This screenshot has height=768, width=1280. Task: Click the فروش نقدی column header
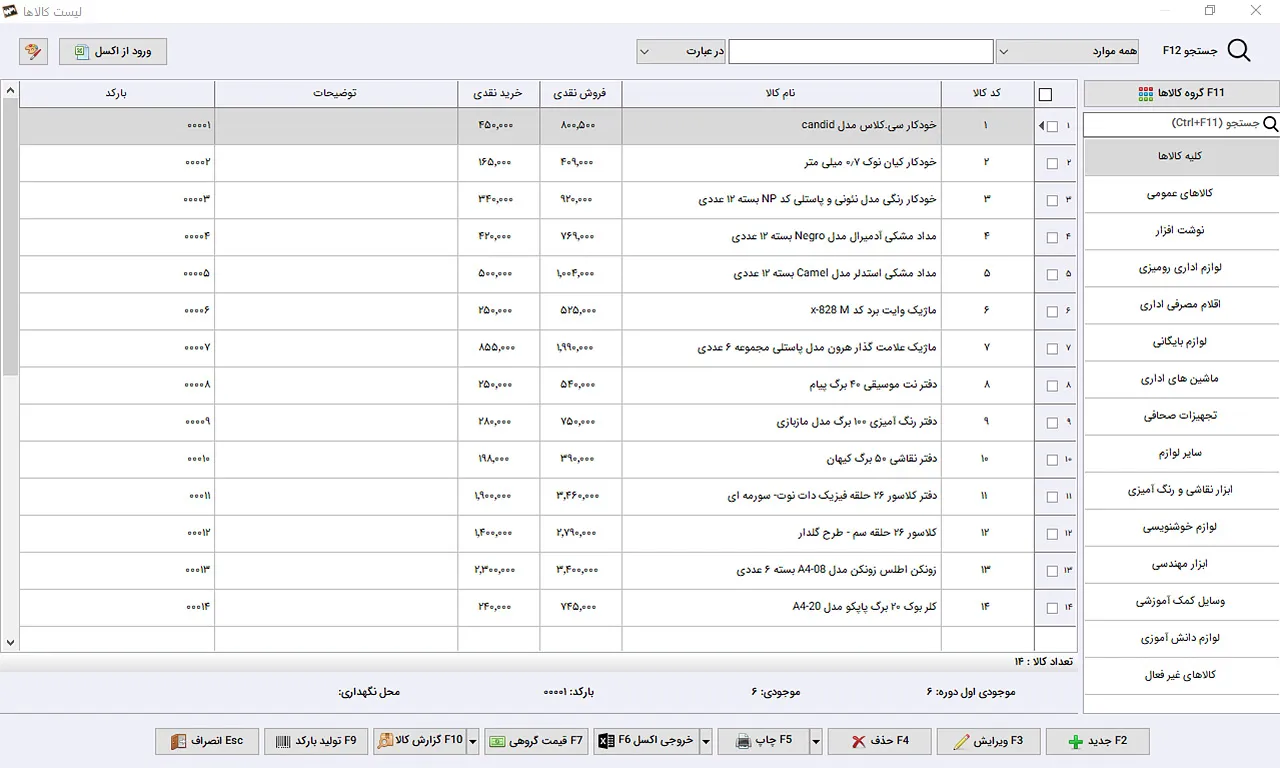click(580, 94)
